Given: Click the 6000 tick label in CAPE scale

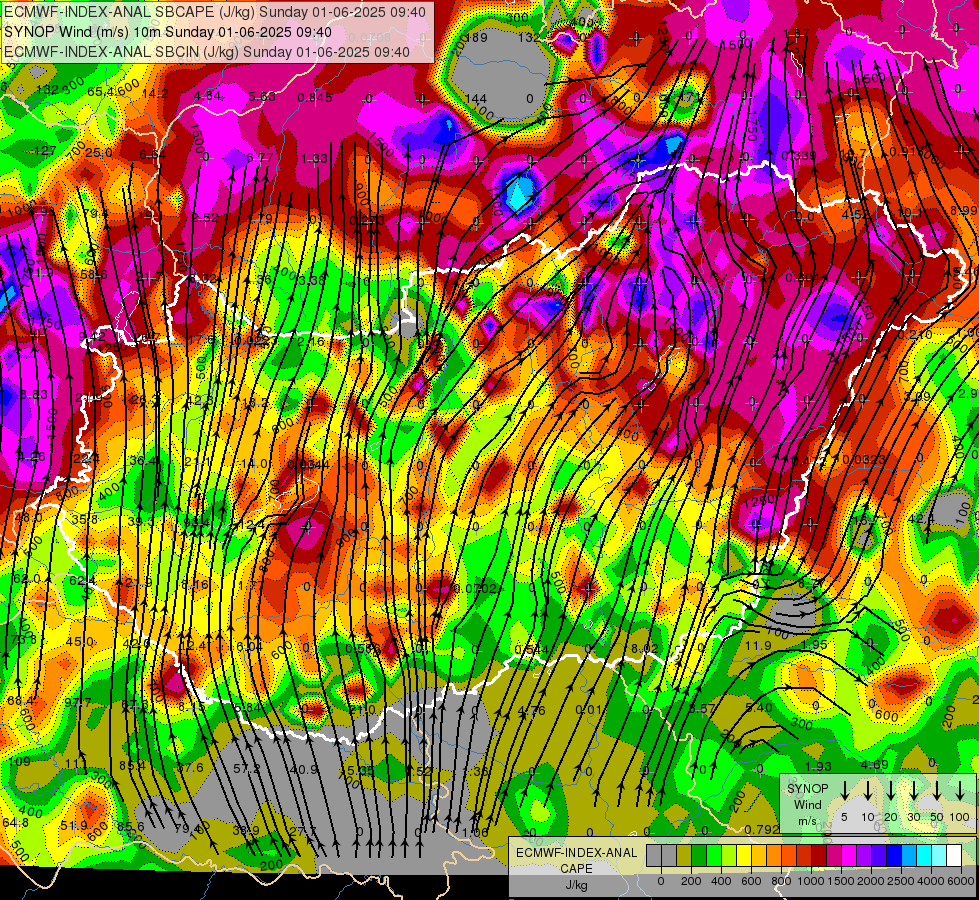Looking at the screenshot, I should click(x=962, y=881).
